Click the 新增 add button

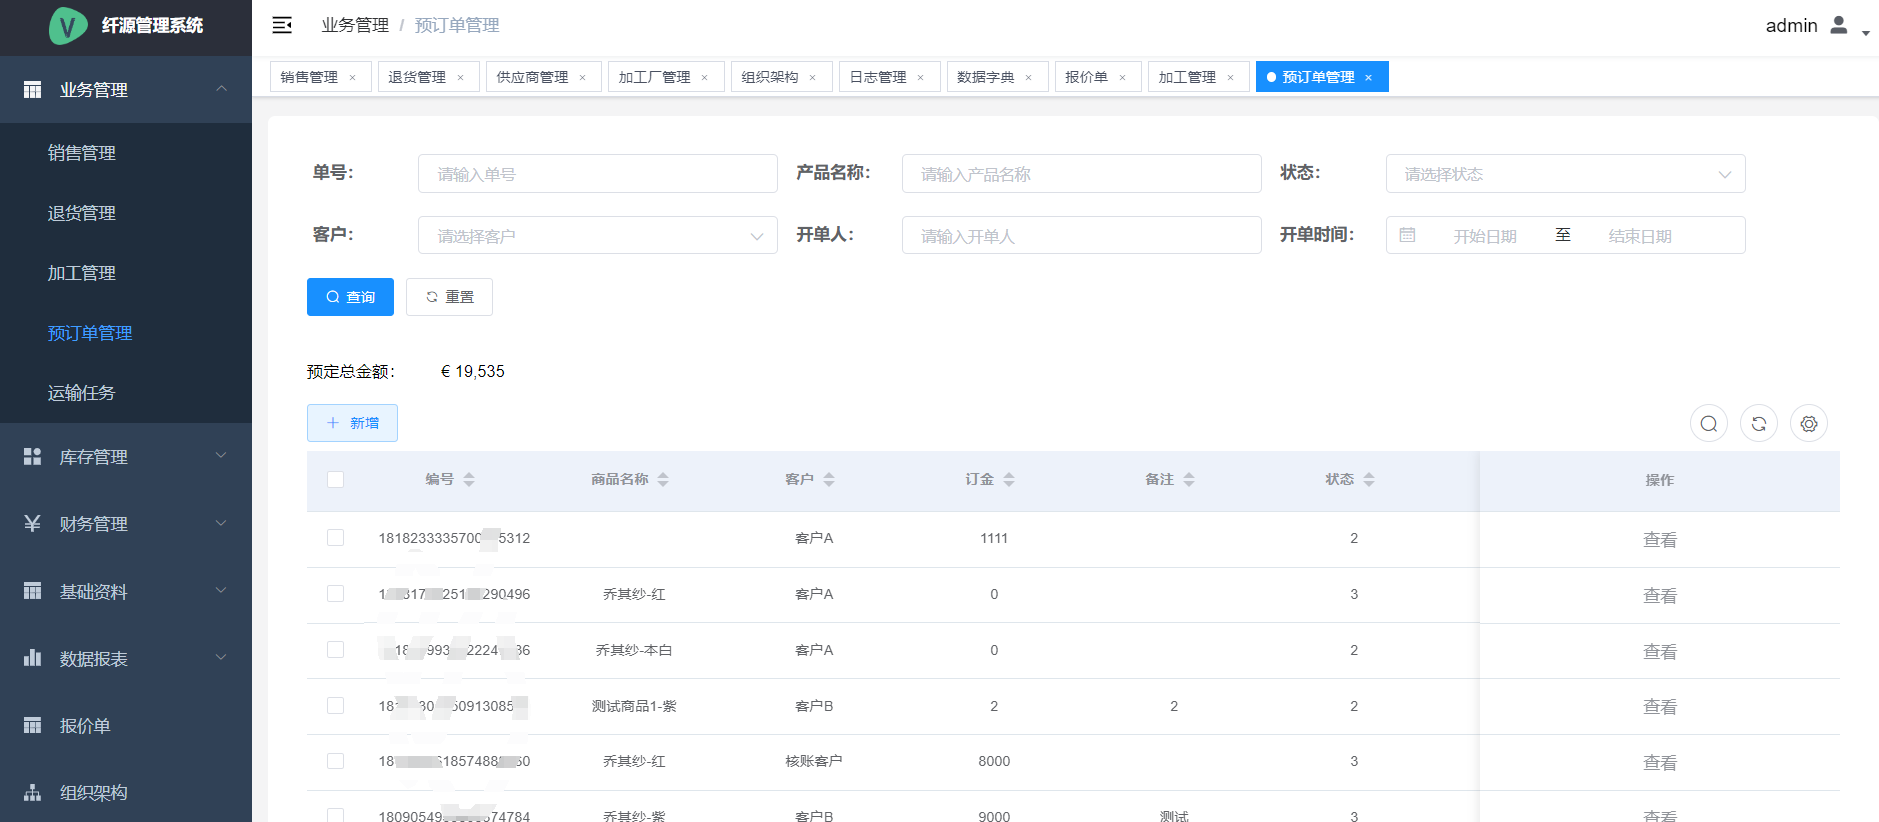(x=352, y=423)
